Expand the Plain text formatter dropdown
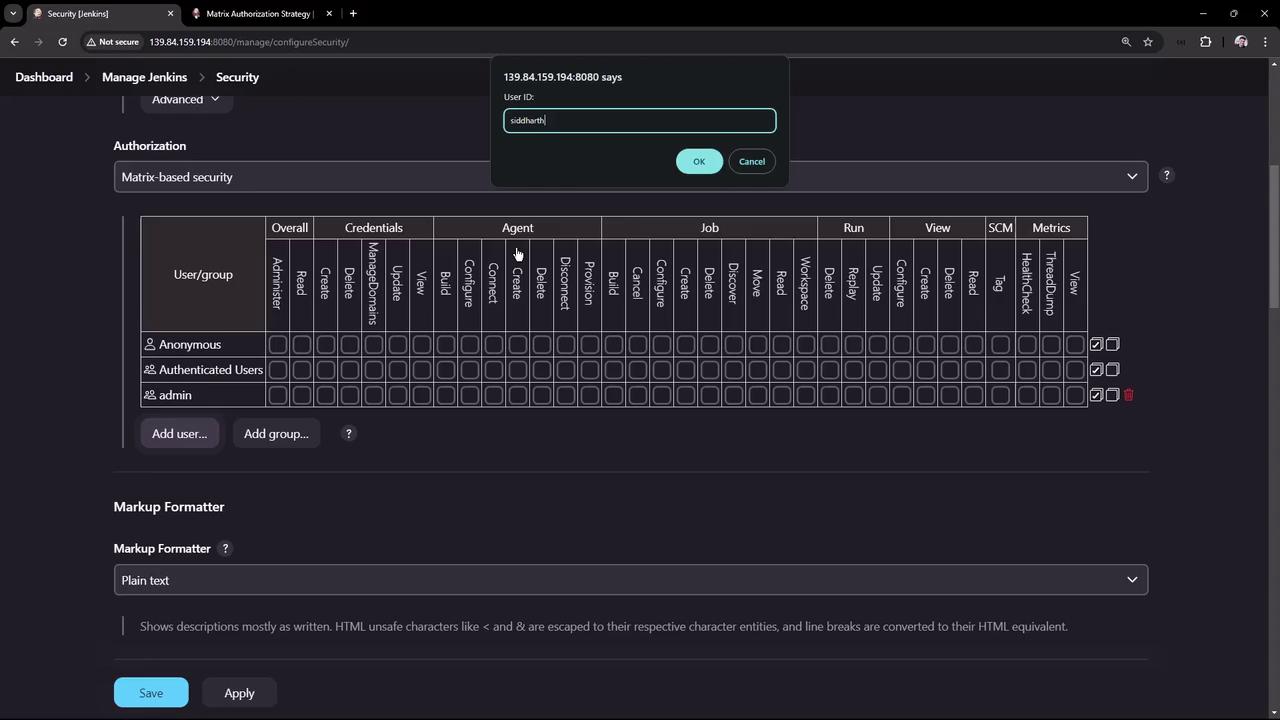The height and width of the screenshot is (720, 1280). 630,580
